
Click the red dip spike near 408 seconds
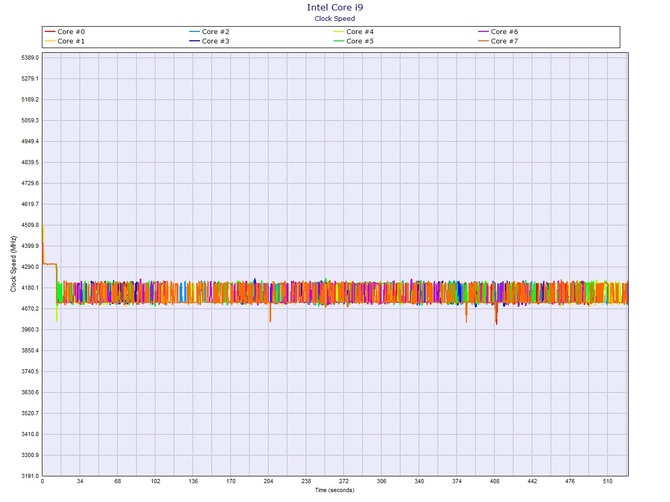[x=496, y=315]
